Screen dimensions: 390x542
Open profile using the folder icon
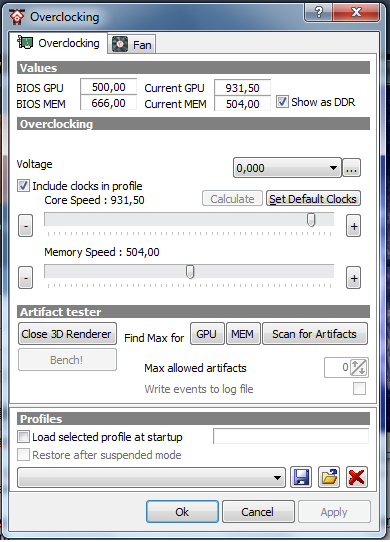coord(329,477)
